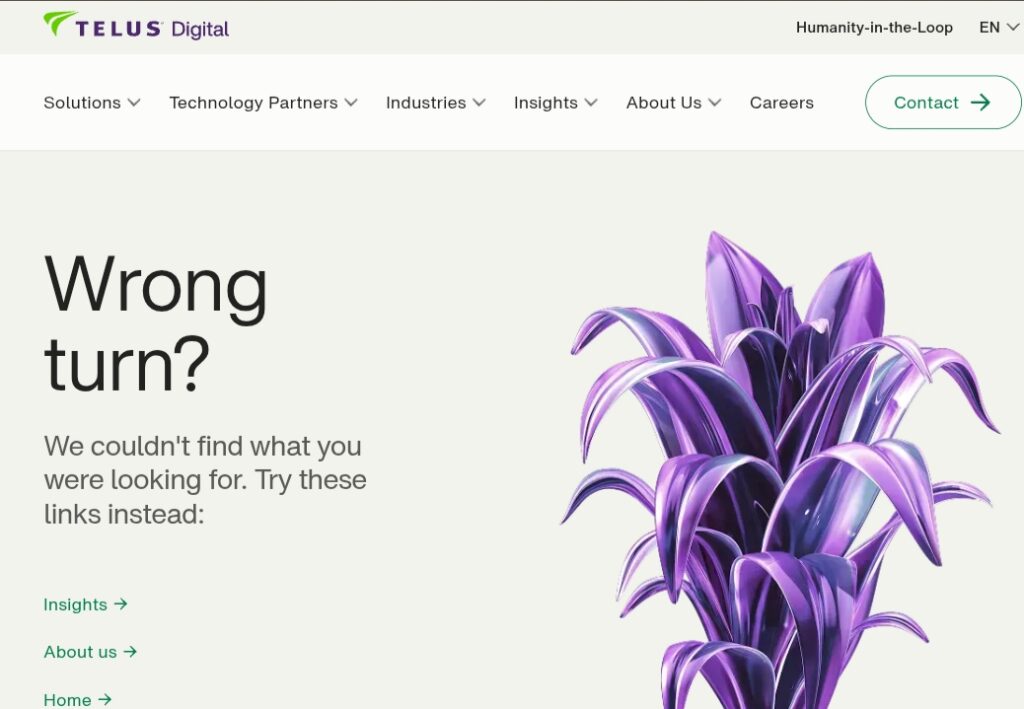
Task: Expand the Solutions chevron
Action: pyautogui.click(x=134, y=102)
